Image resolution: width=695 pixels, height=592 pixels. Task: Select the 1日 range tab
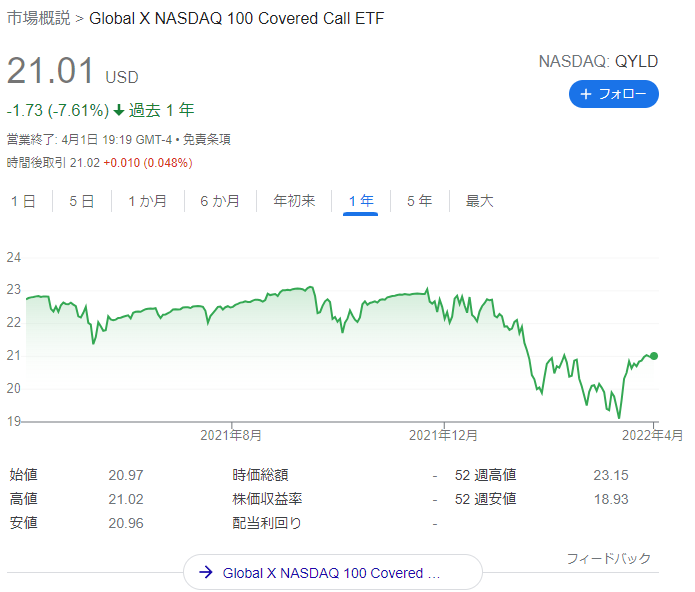tap(23, 201)
